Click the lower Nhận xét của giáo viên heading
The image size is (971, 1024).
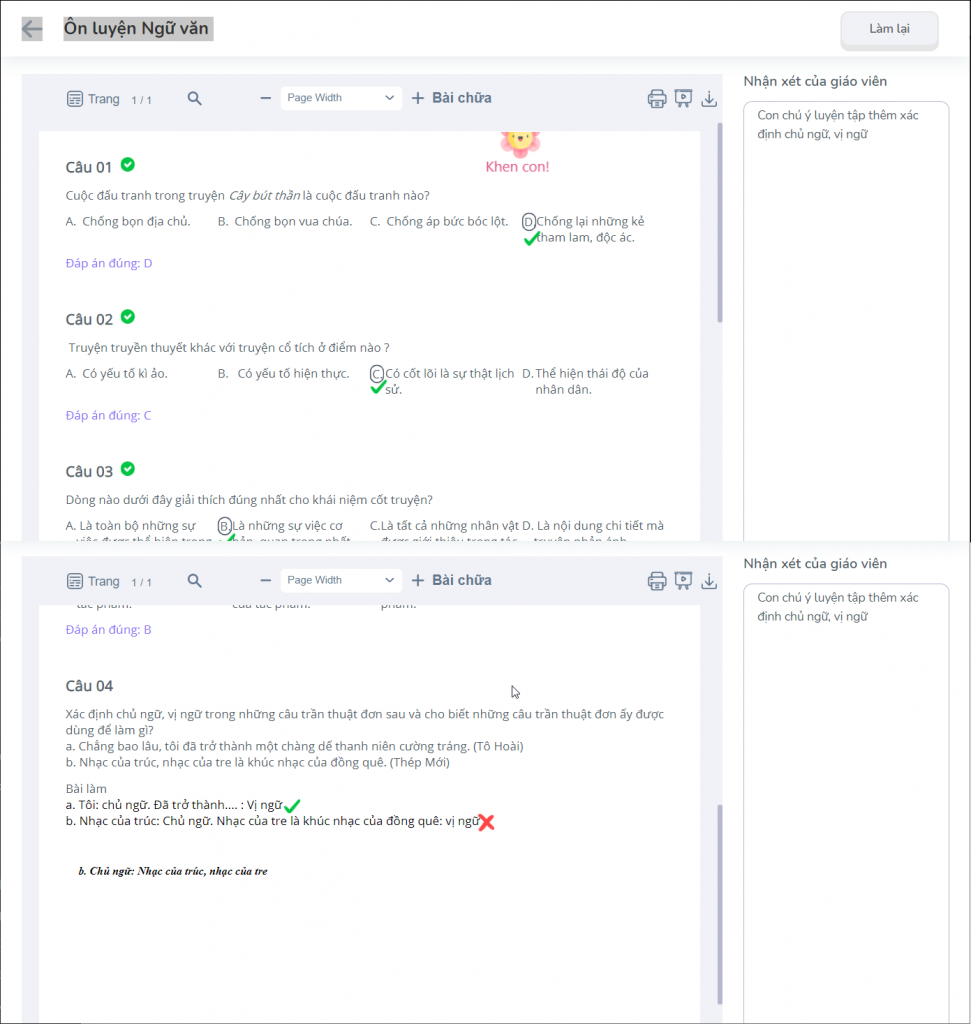point(815,564)
